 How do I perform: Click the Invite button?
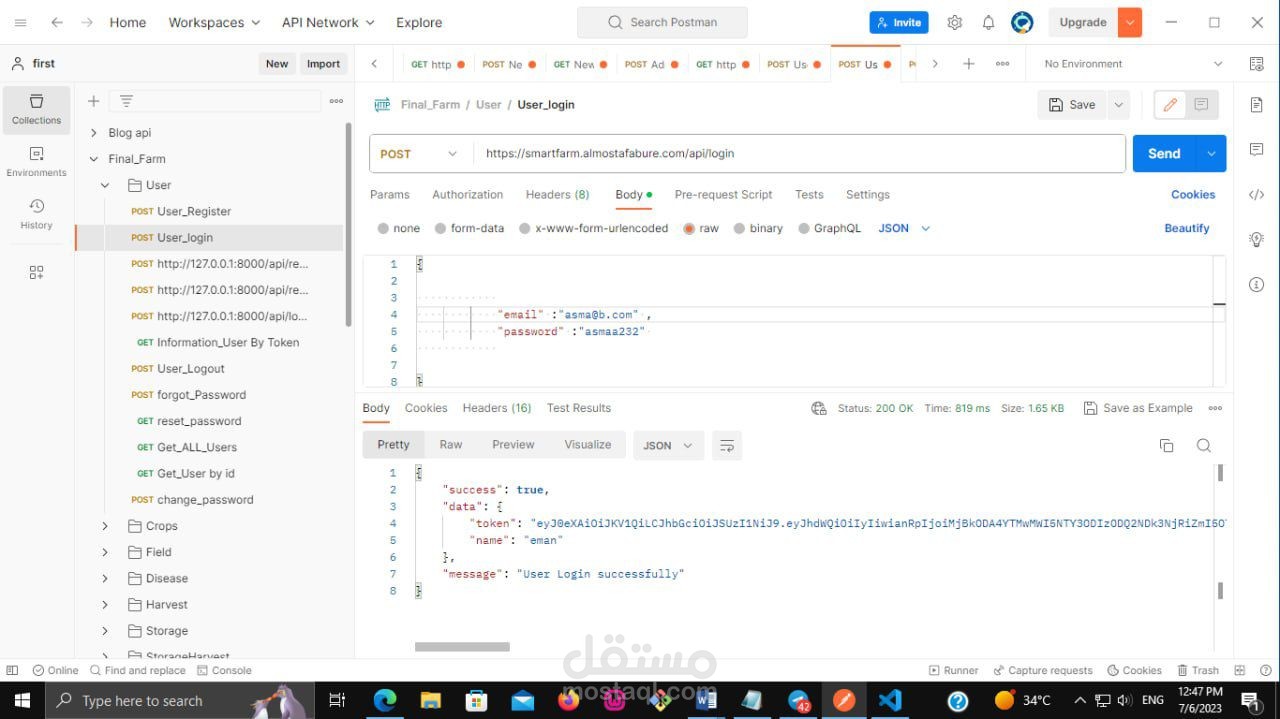coord(898,22)
